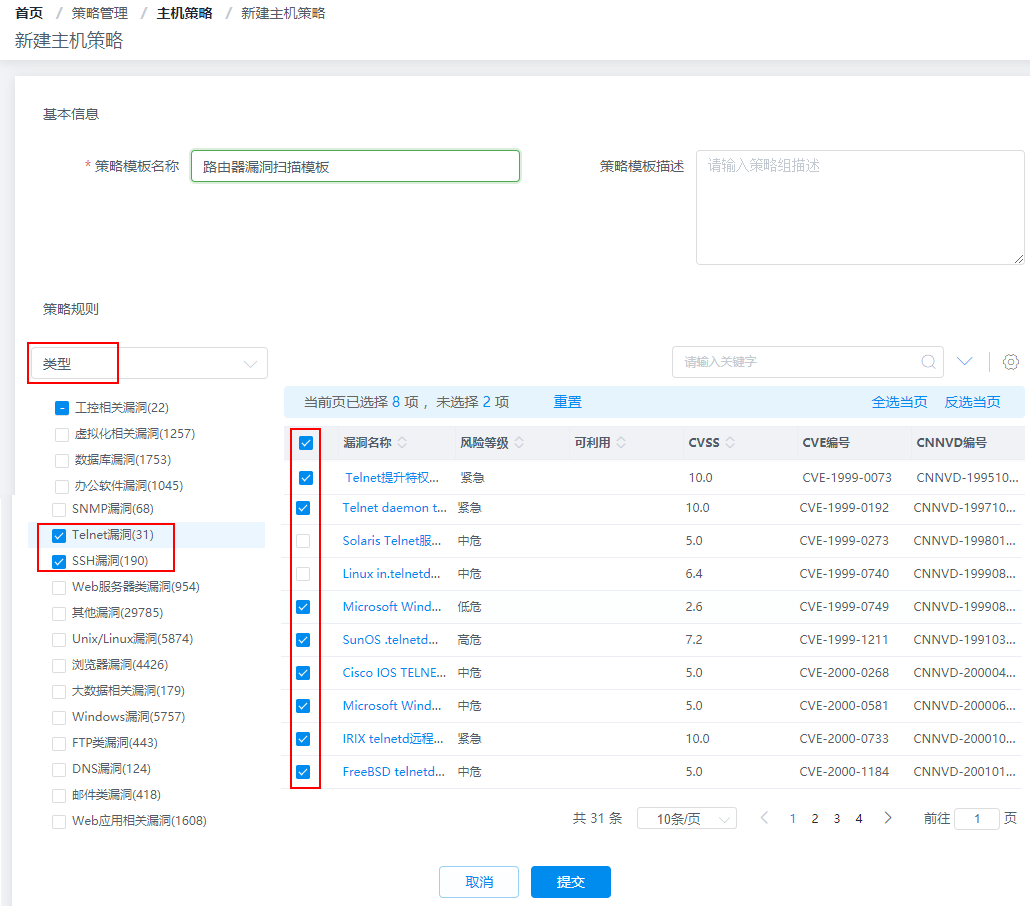The height and width of the screenshot is (915, 1035).
Task: Uncheck the Telnet漏洞(31) category checkbox
Action: click(x=59, y=535)
